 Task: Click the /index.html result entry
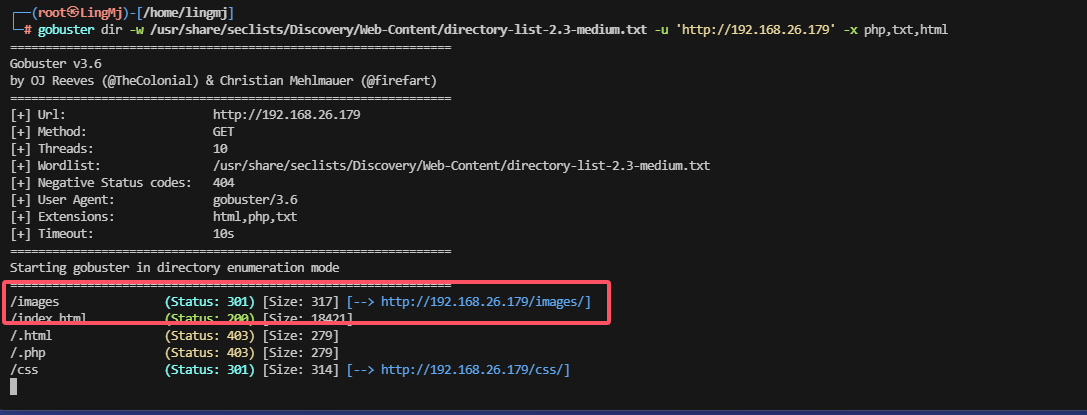click(56, 318)
